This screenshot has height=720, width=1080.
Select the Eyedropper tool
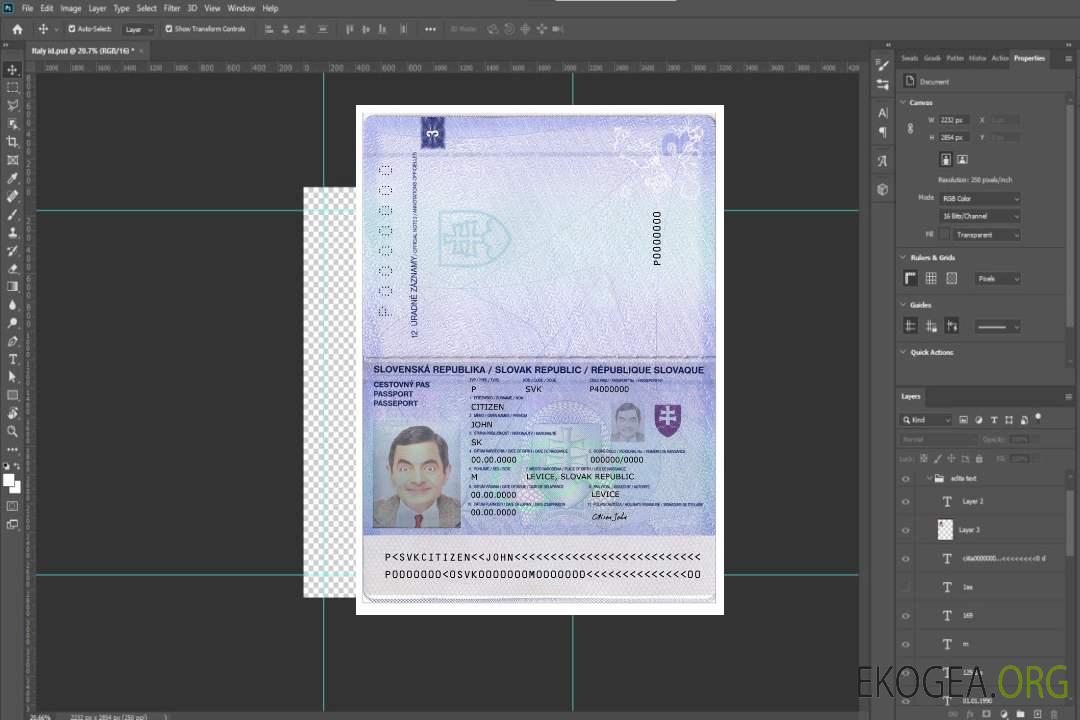[x=12, y=178]
